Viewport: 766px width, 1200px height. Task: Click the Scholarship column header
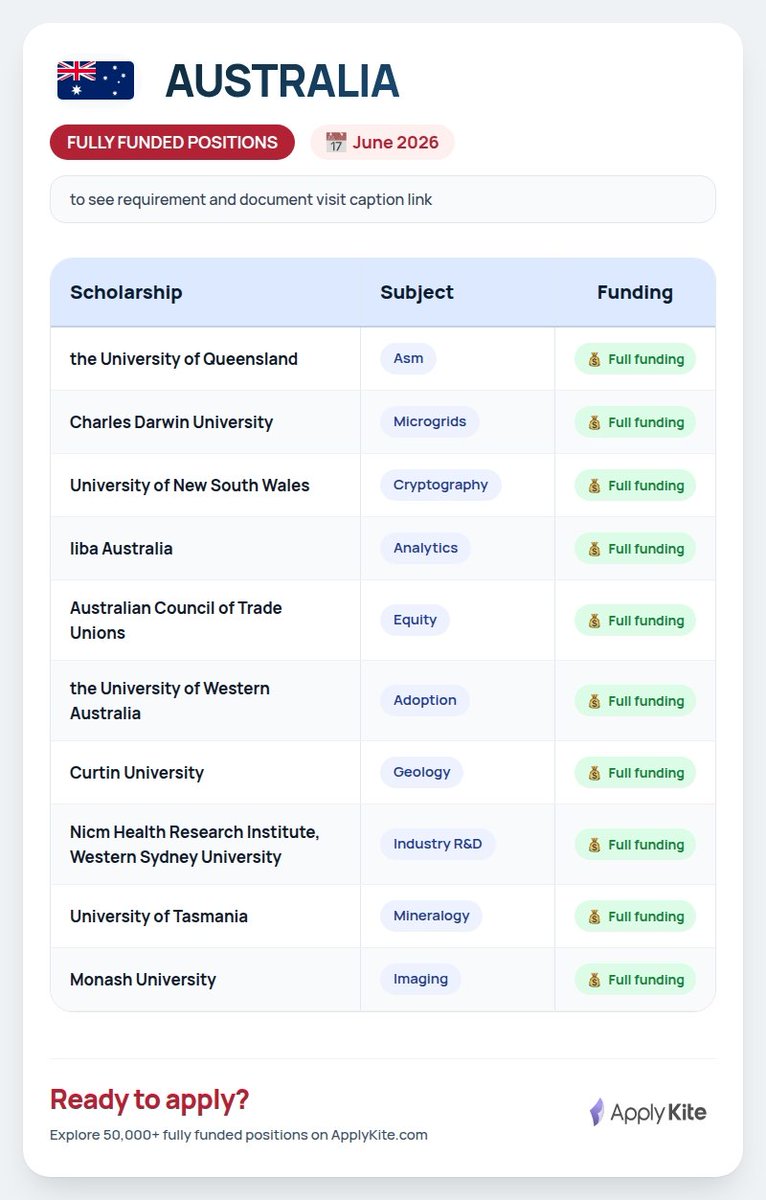pyautogui.click(x=126, y=292)
